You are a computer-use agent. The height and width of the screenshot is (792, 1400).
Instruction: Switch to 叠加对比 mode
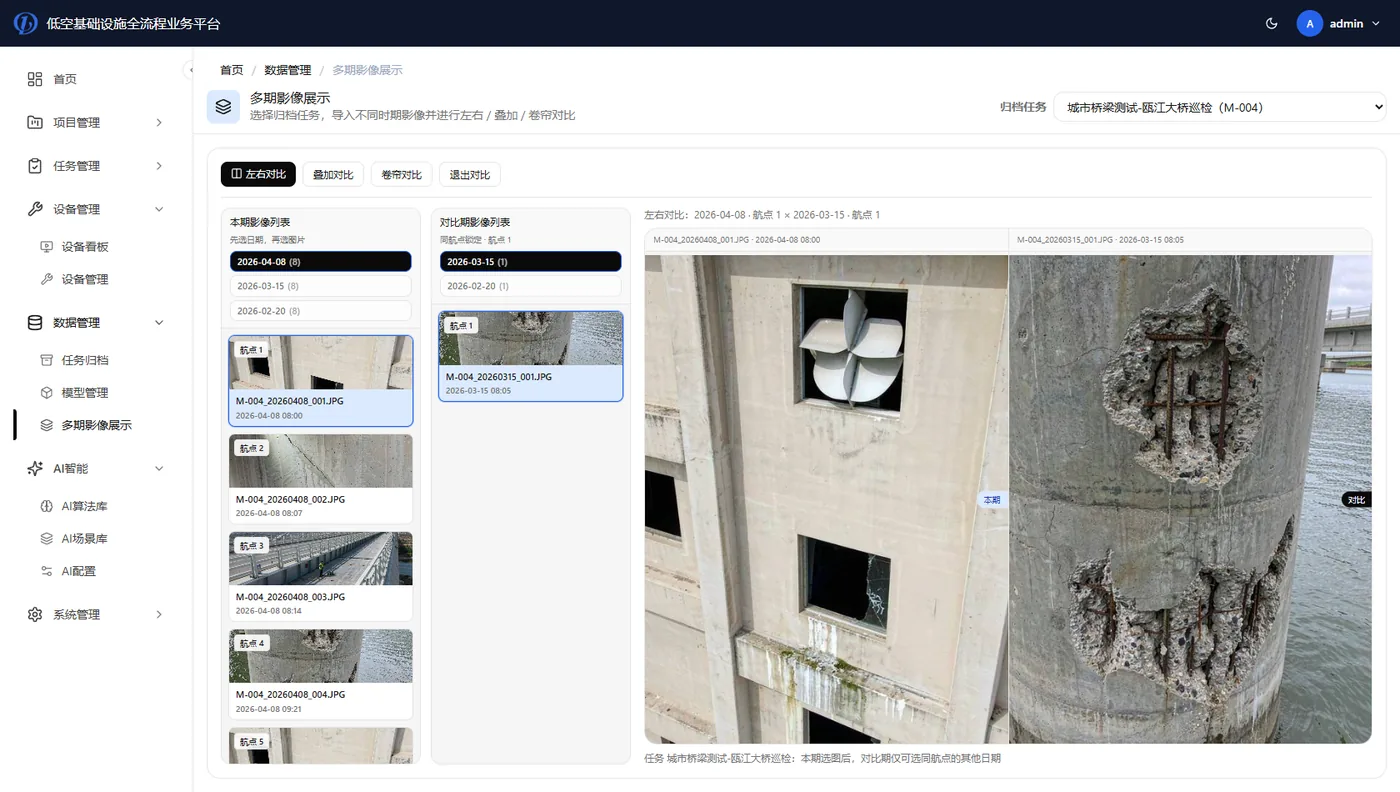click(333, 174)
